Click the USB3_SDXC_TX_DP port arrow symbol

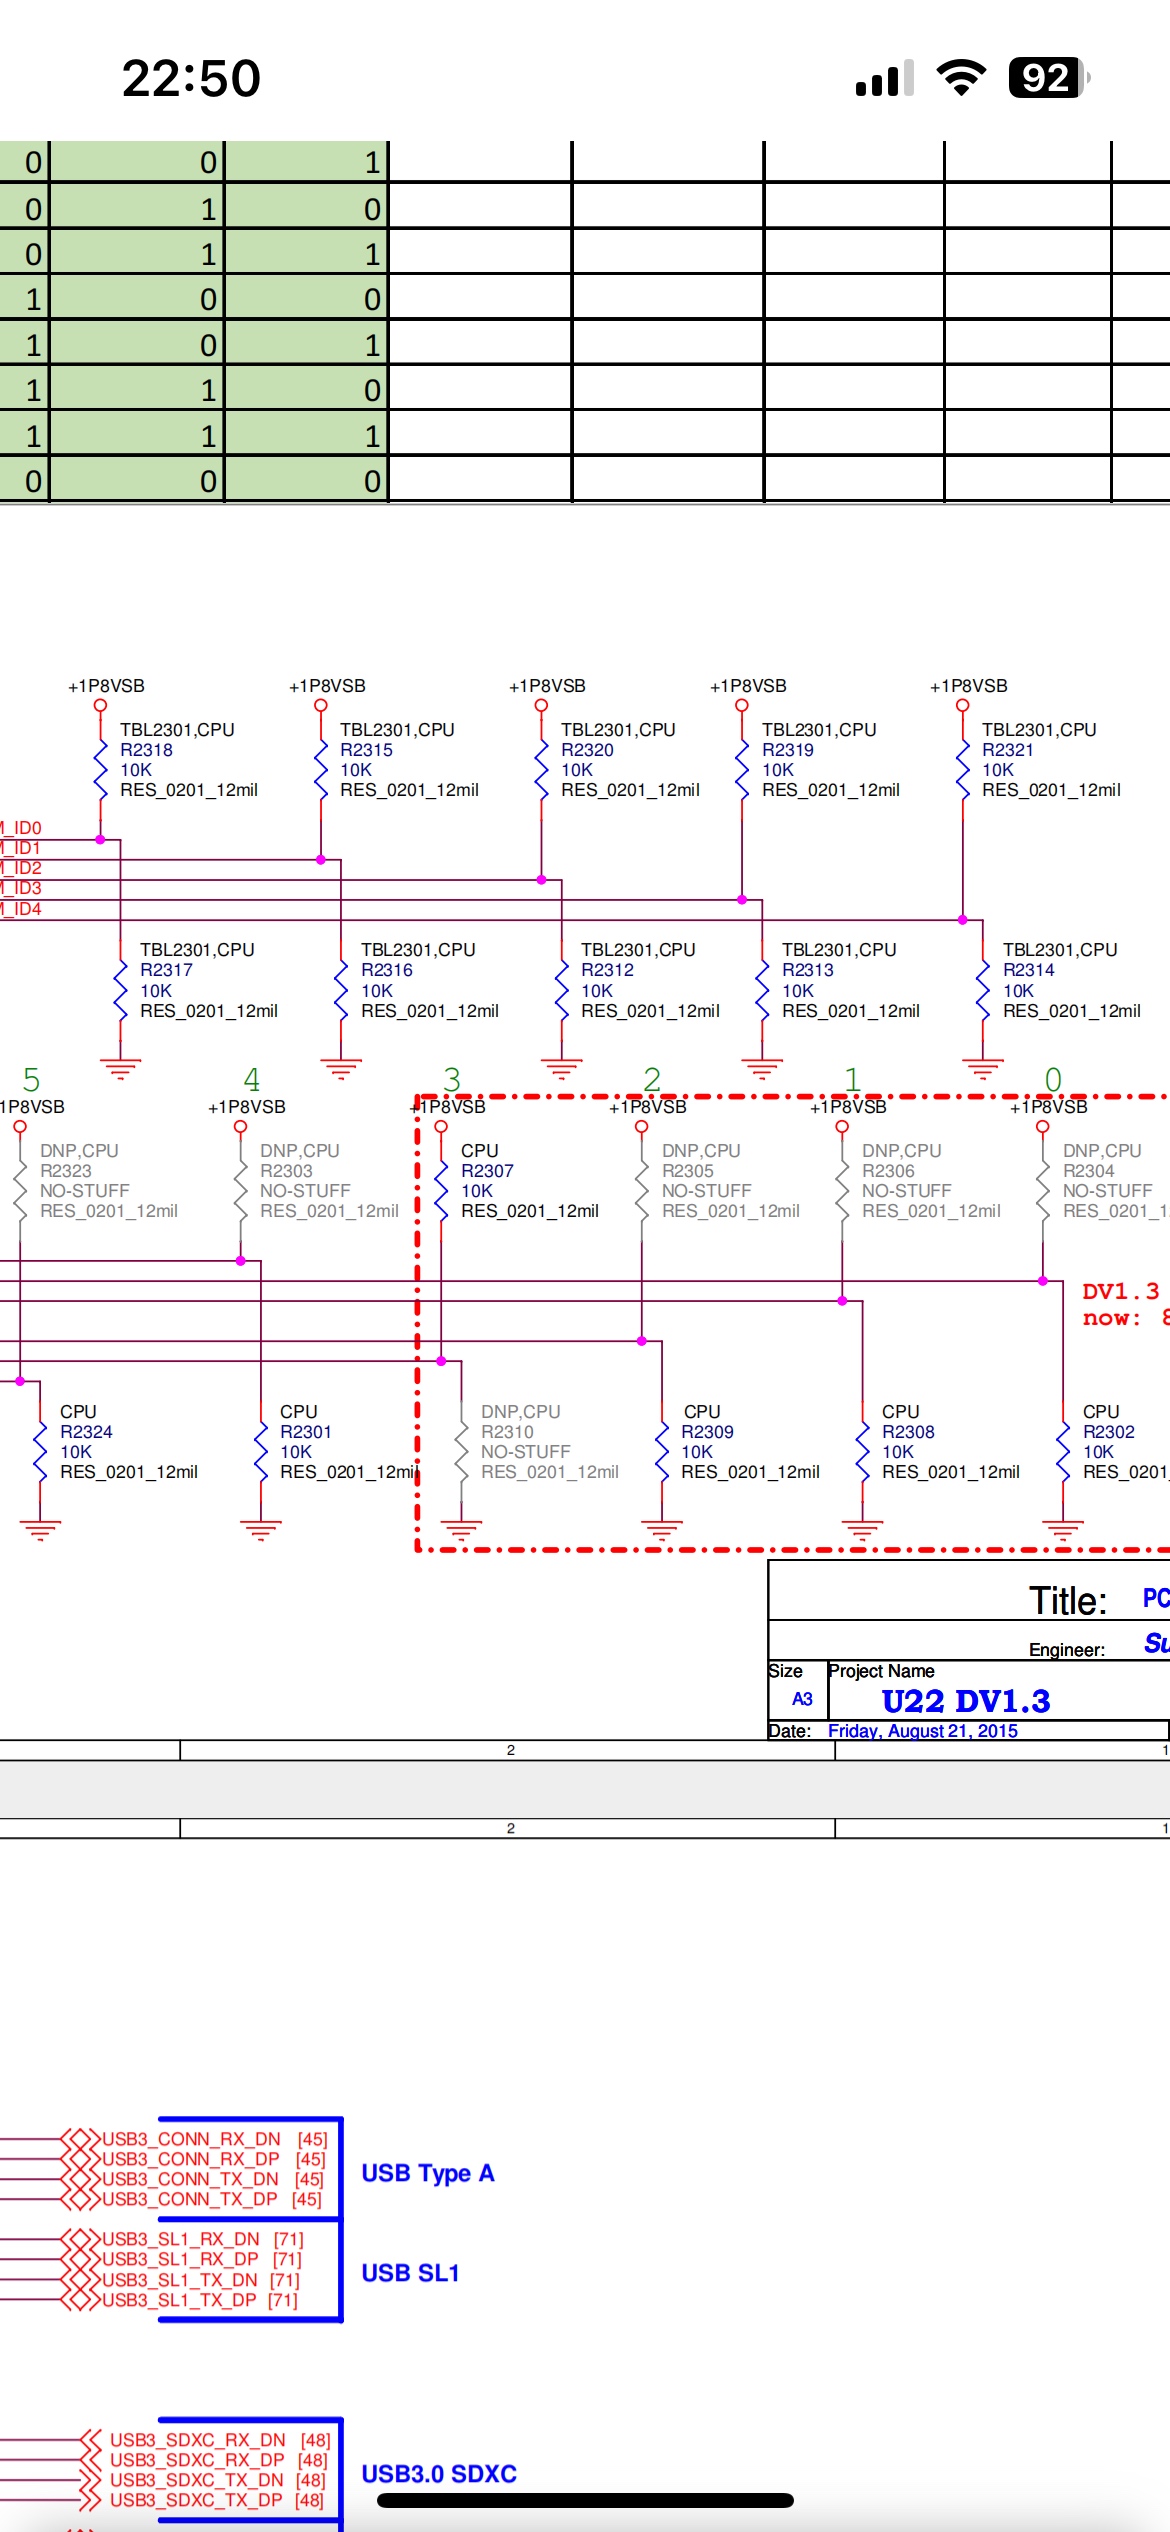click(90, 2500)
